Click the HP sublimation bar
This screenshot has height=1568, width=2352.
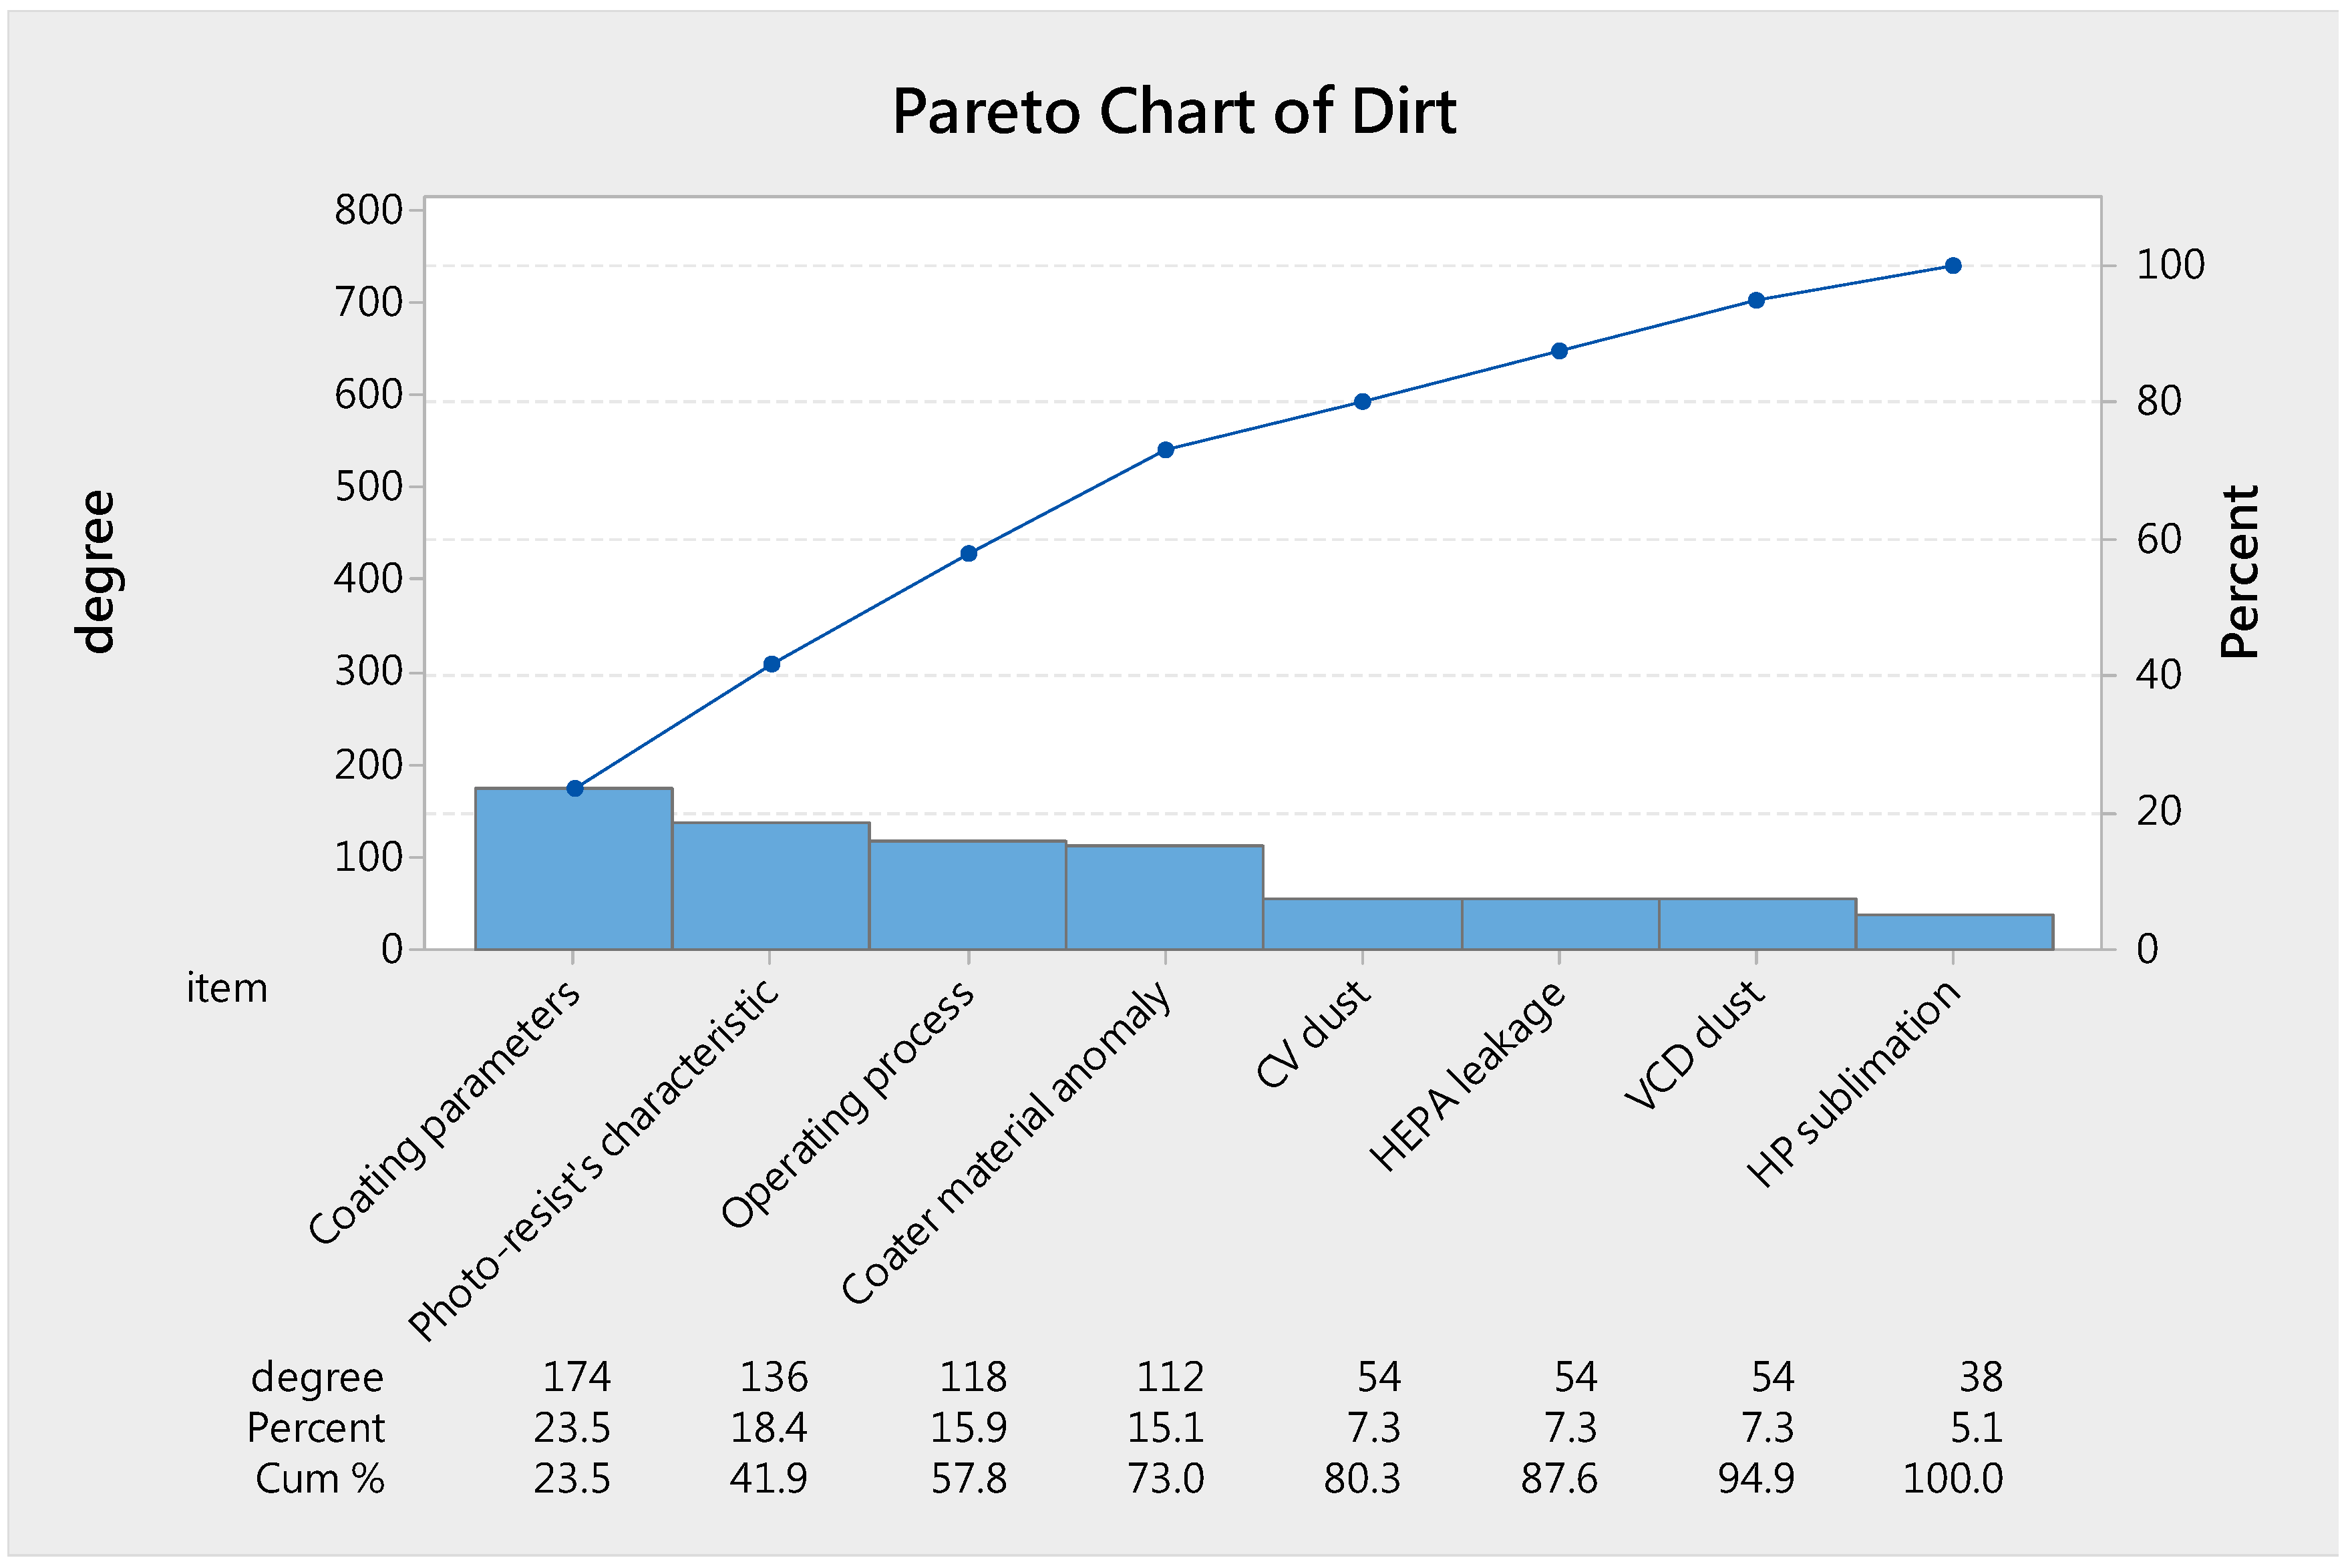pos(1954,932)
